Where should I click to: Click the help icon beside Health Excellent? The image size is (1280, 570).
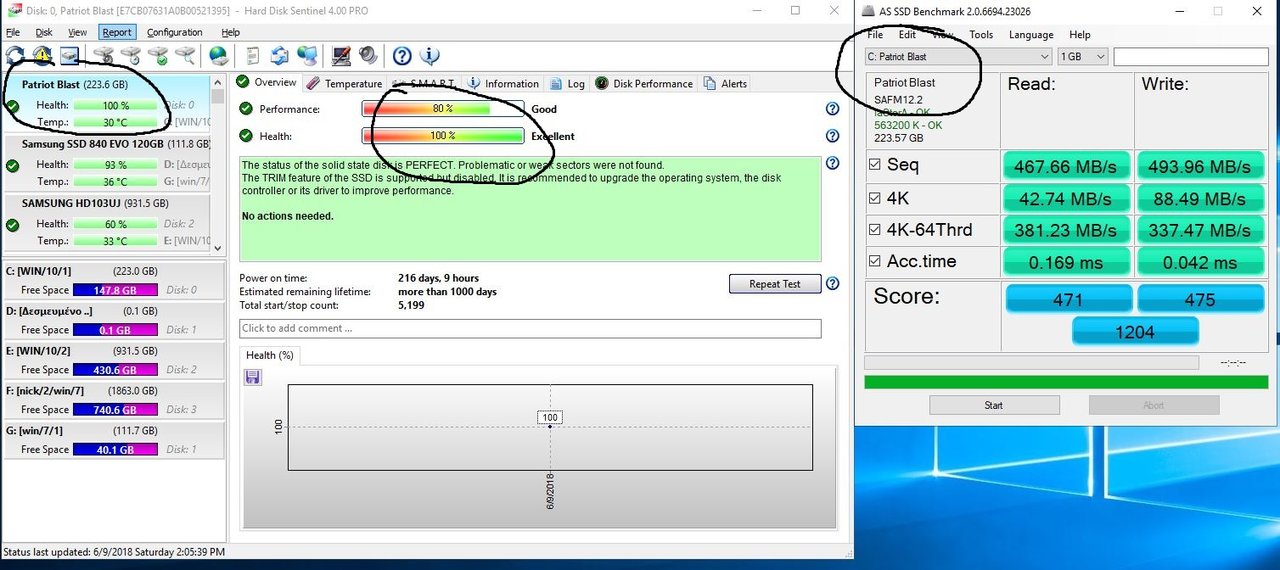[x=832, y=136]
